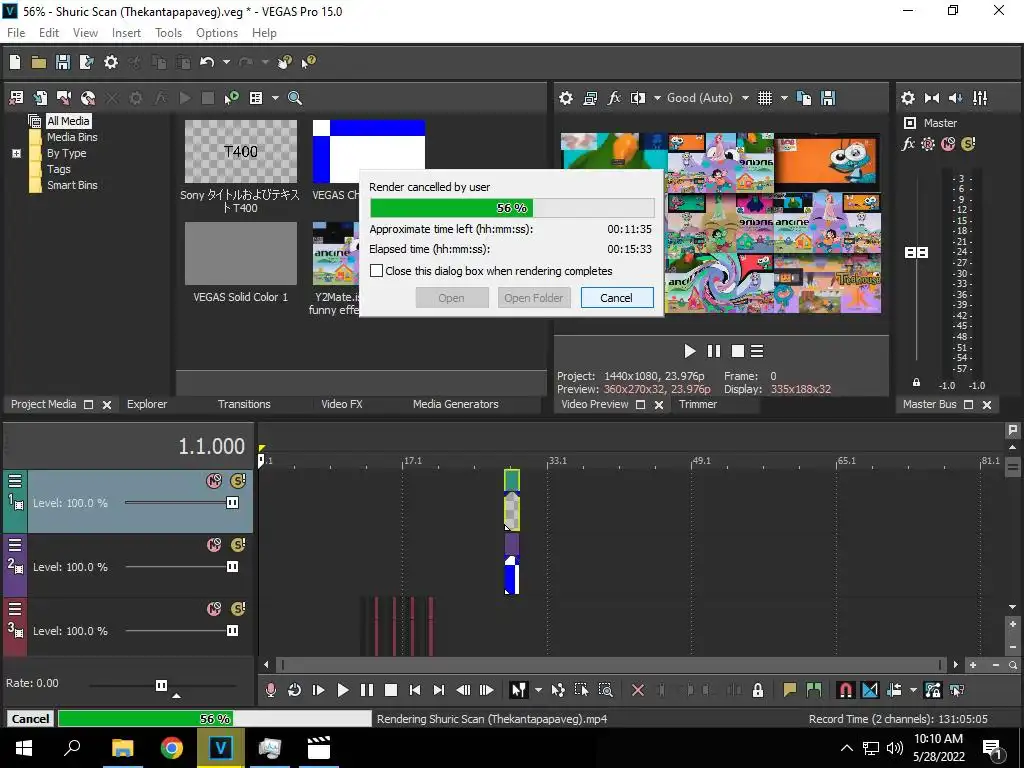
Task: Select the VEGAS Solid Color 1 thumbnail
Action: 240,253
